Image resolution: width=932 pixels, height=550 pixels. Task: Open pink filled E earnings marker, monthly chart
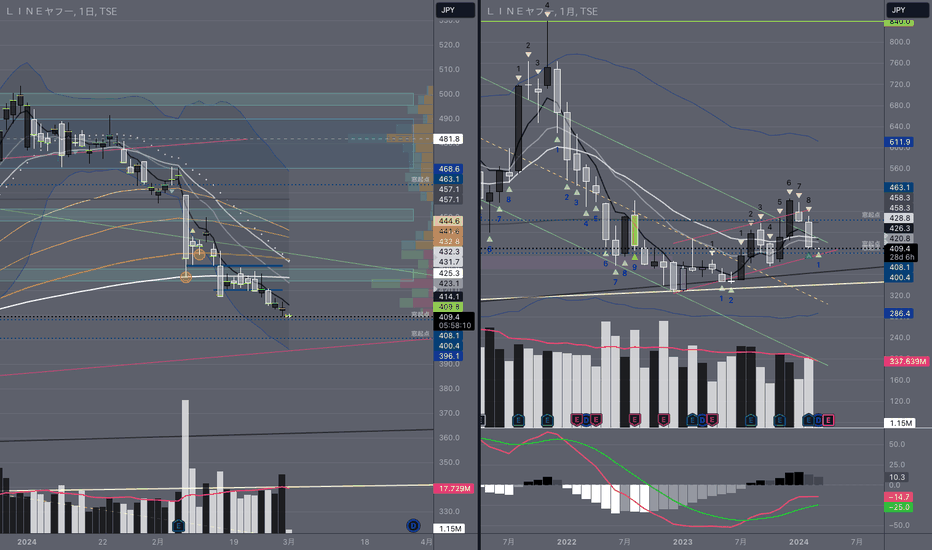tap(828, 420)
